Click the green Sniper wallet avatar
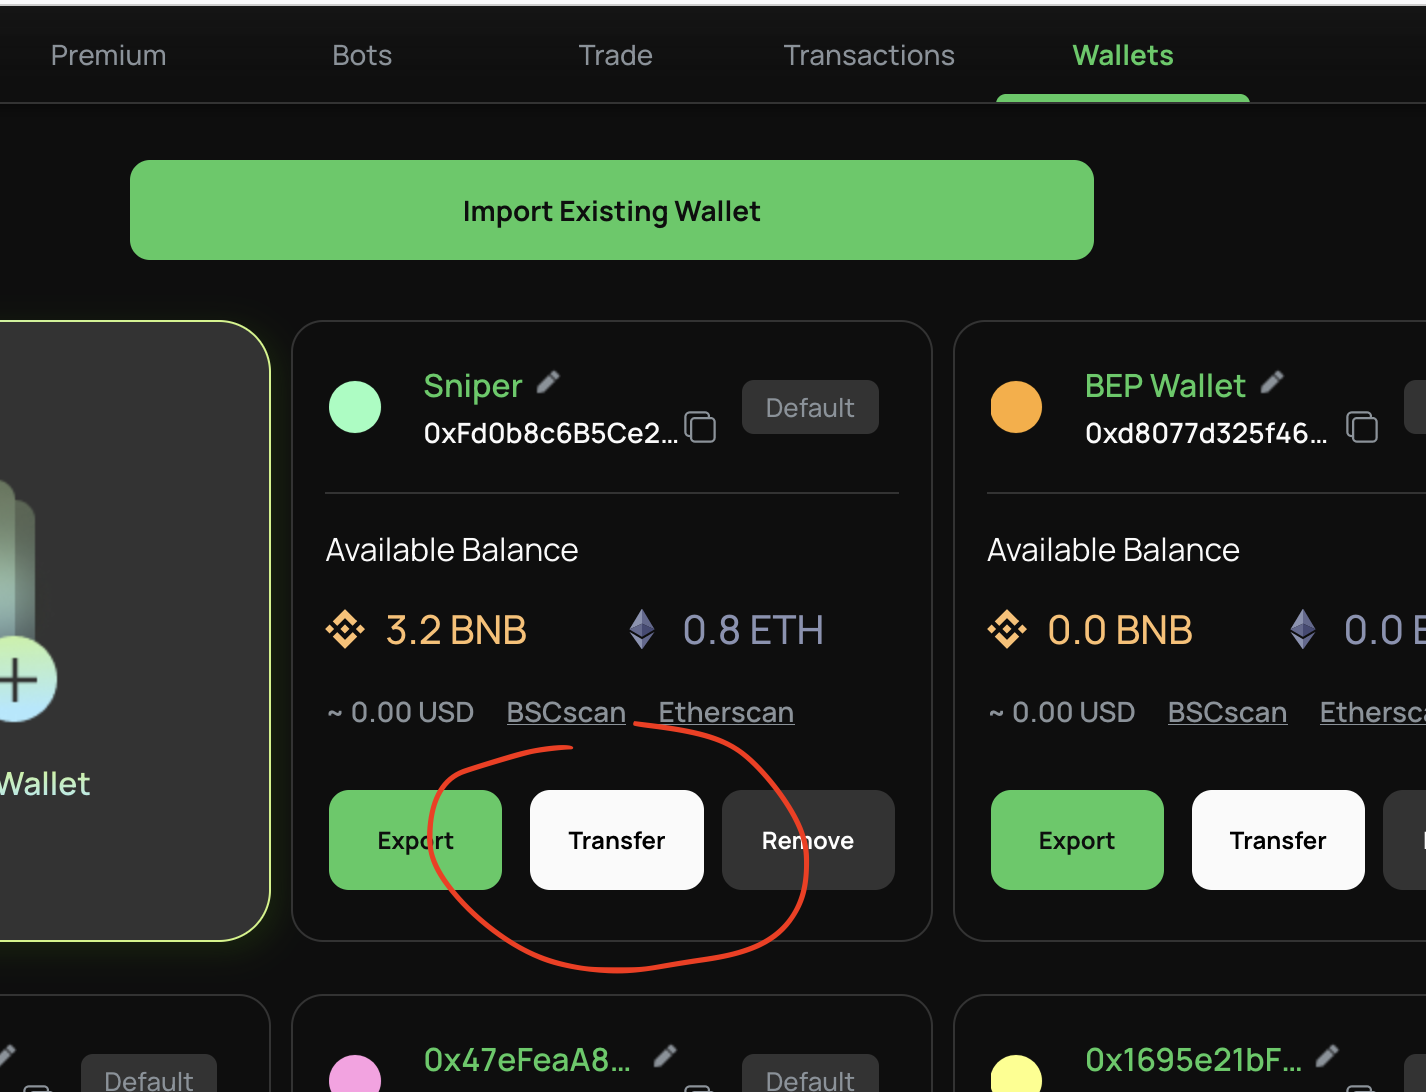Viewport: 1426px width, 1092px height. 355,407
